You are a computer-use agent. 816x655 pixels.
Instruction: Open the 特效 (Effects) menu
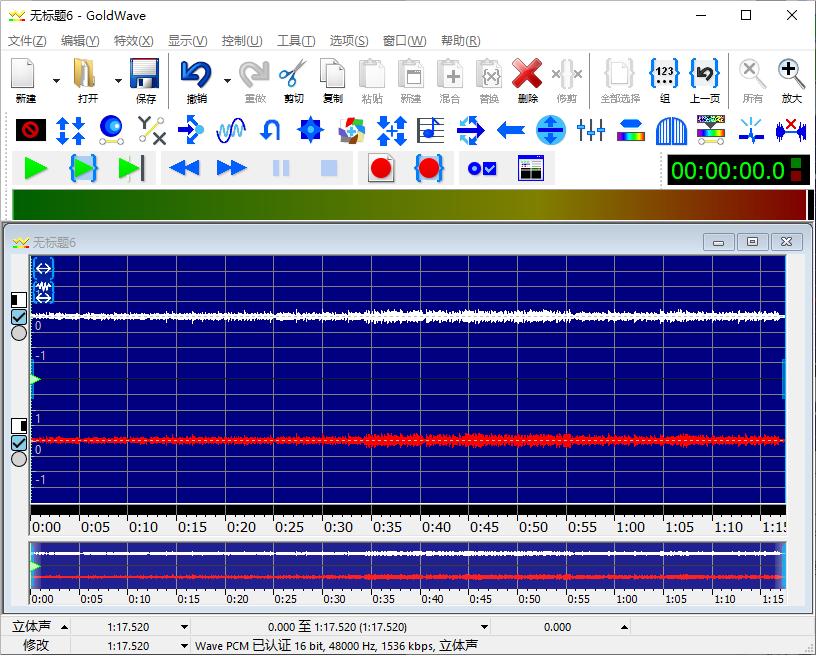[x=133, y=41]
